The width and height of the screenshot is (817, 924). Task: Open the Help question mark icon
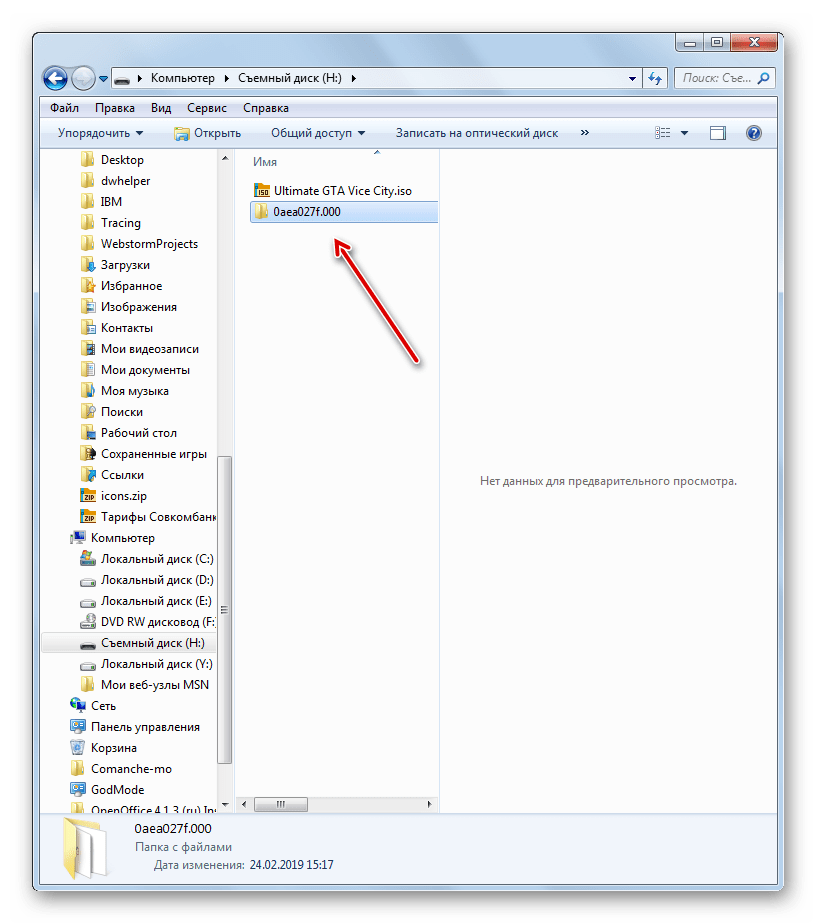point(754,133)
